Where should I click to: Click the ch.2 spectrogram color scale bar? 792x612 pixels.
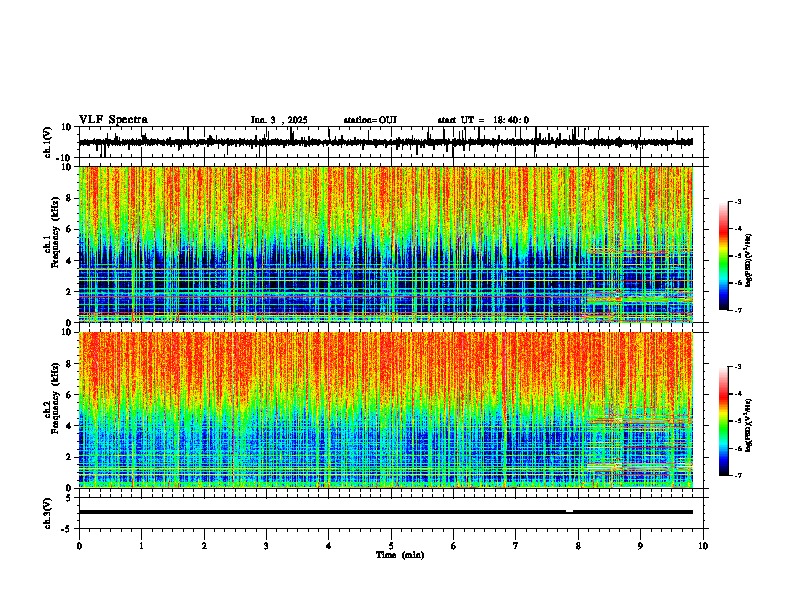coord(724,421)
